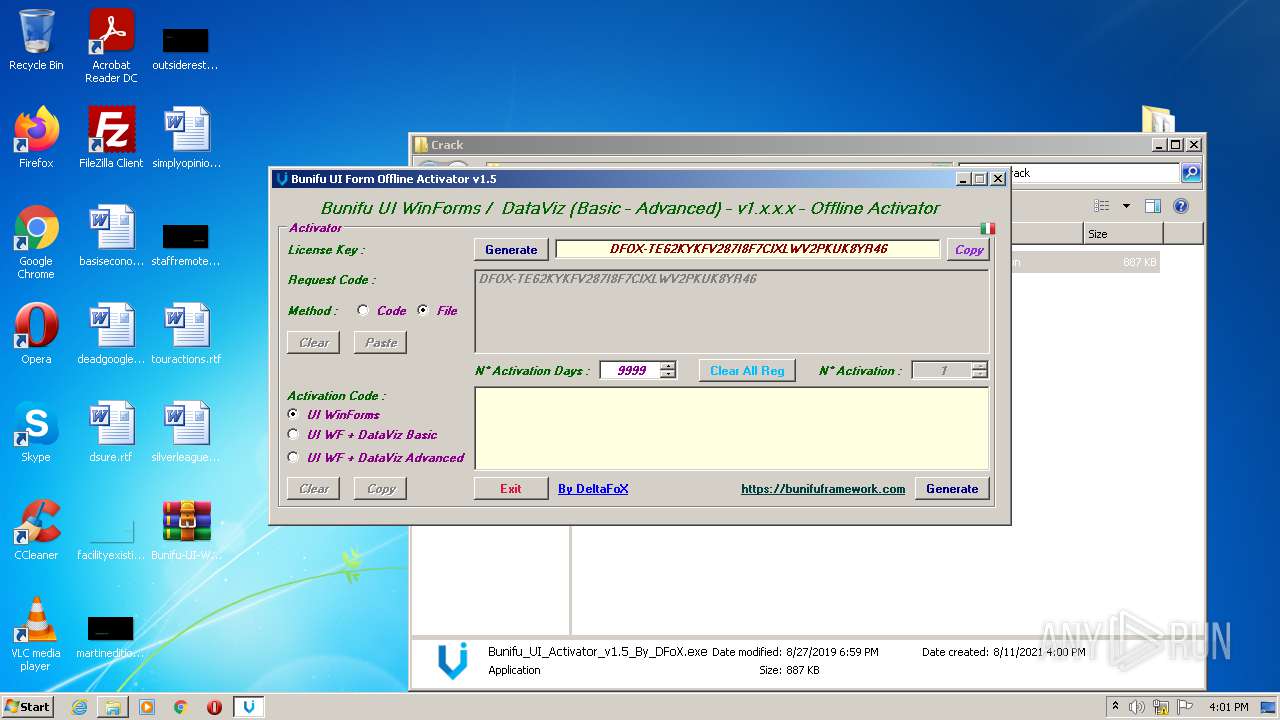Show hidden system tray icons arrow
1280x720 pixels.
click(x=1115, y=707)
